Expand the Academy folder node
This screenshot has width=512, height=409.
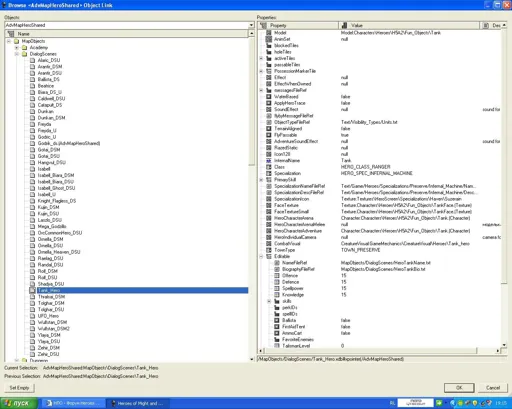[17, 48]
